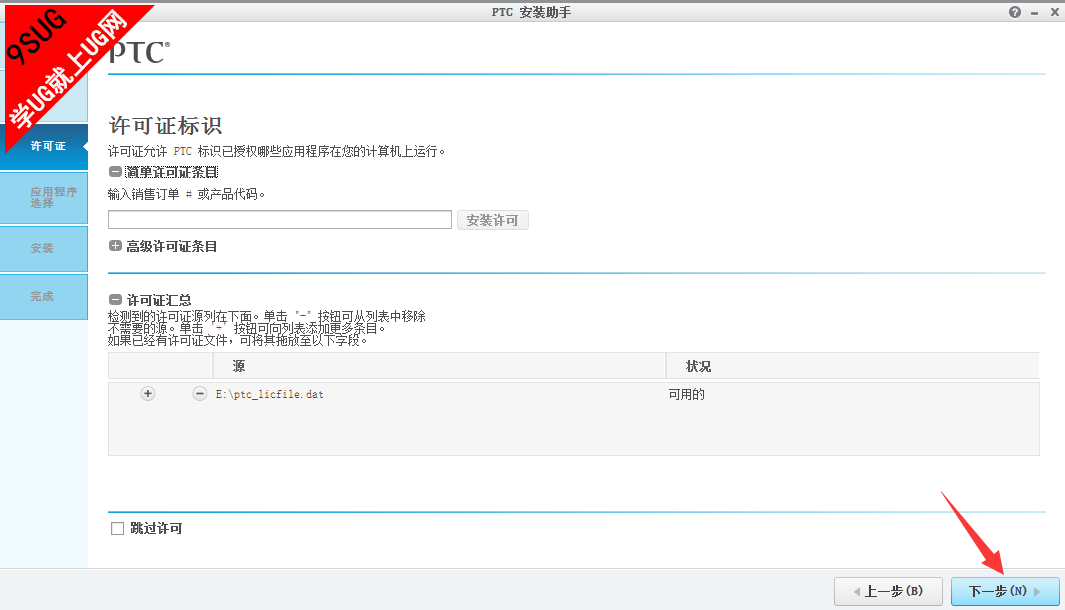Click the PTC logo
This screenshot has width=1065, height=610.
(139, 52)
